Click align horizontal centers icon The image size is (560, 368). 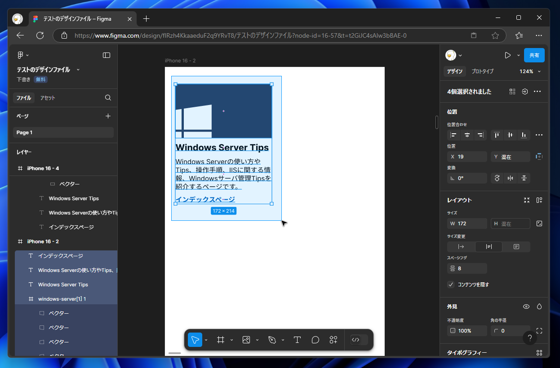pos(467,135)
